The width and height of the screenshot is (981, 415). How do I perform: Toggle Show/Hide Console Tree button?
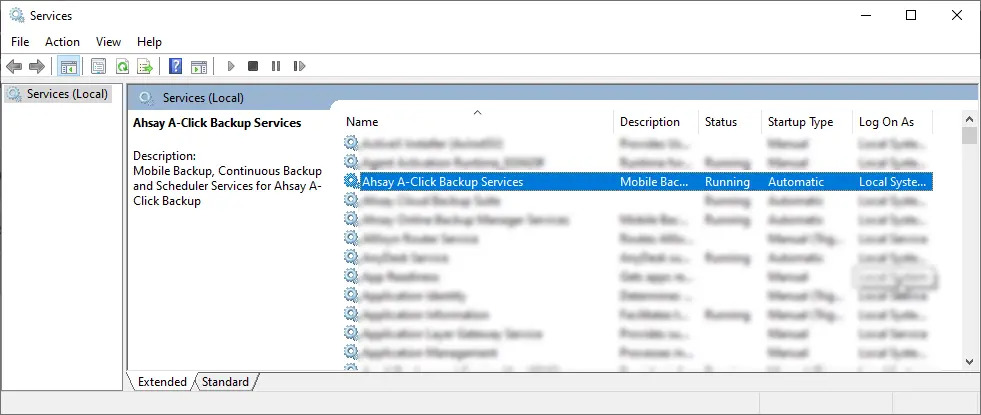tap(68, 67)
